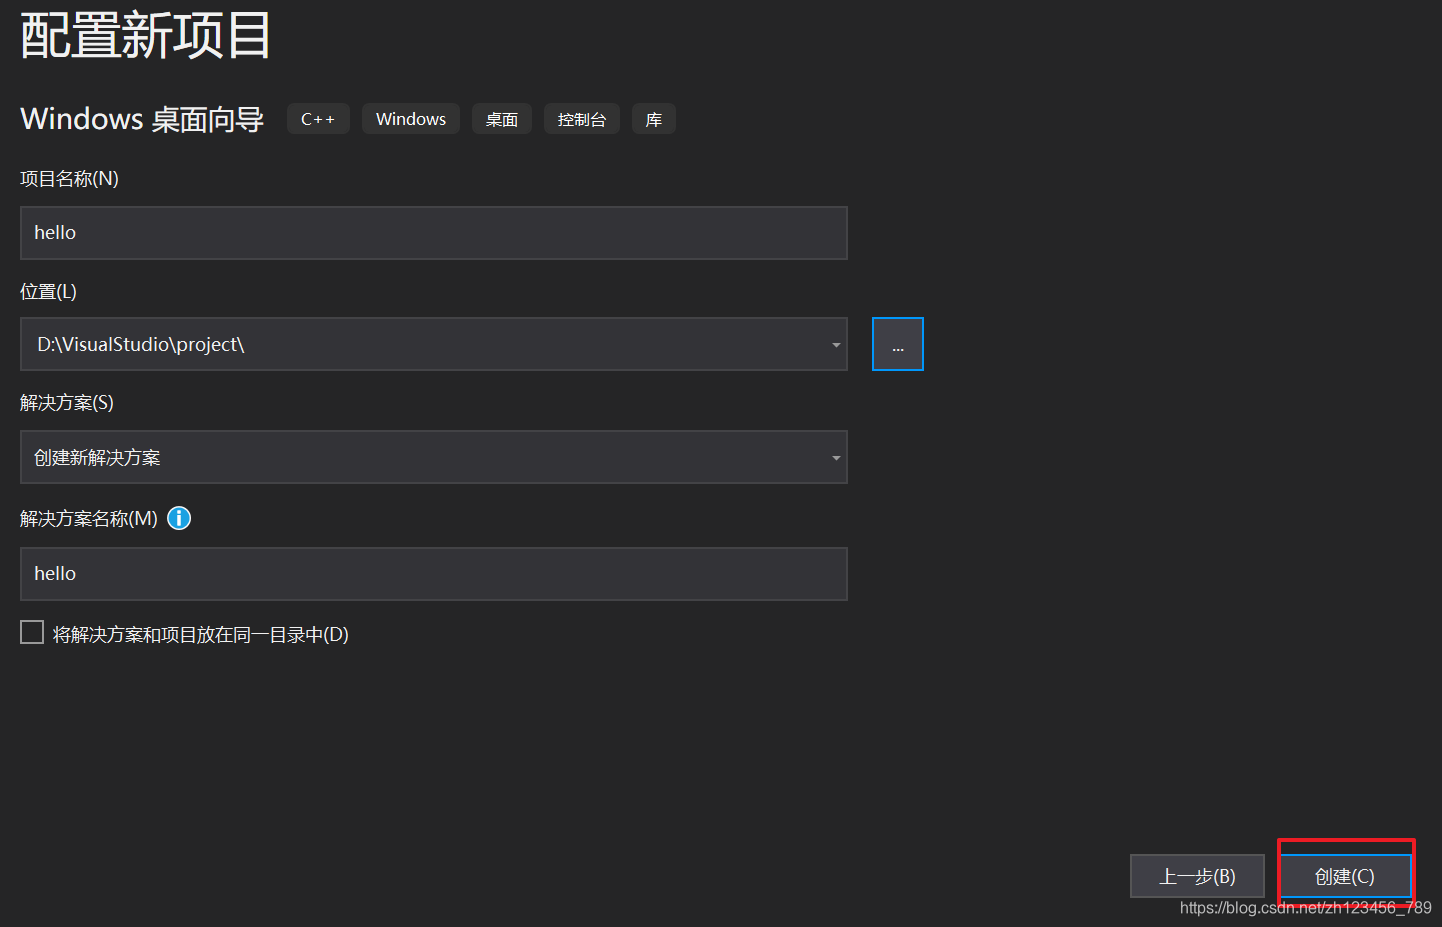Select the Windows tag

point(411,119)
